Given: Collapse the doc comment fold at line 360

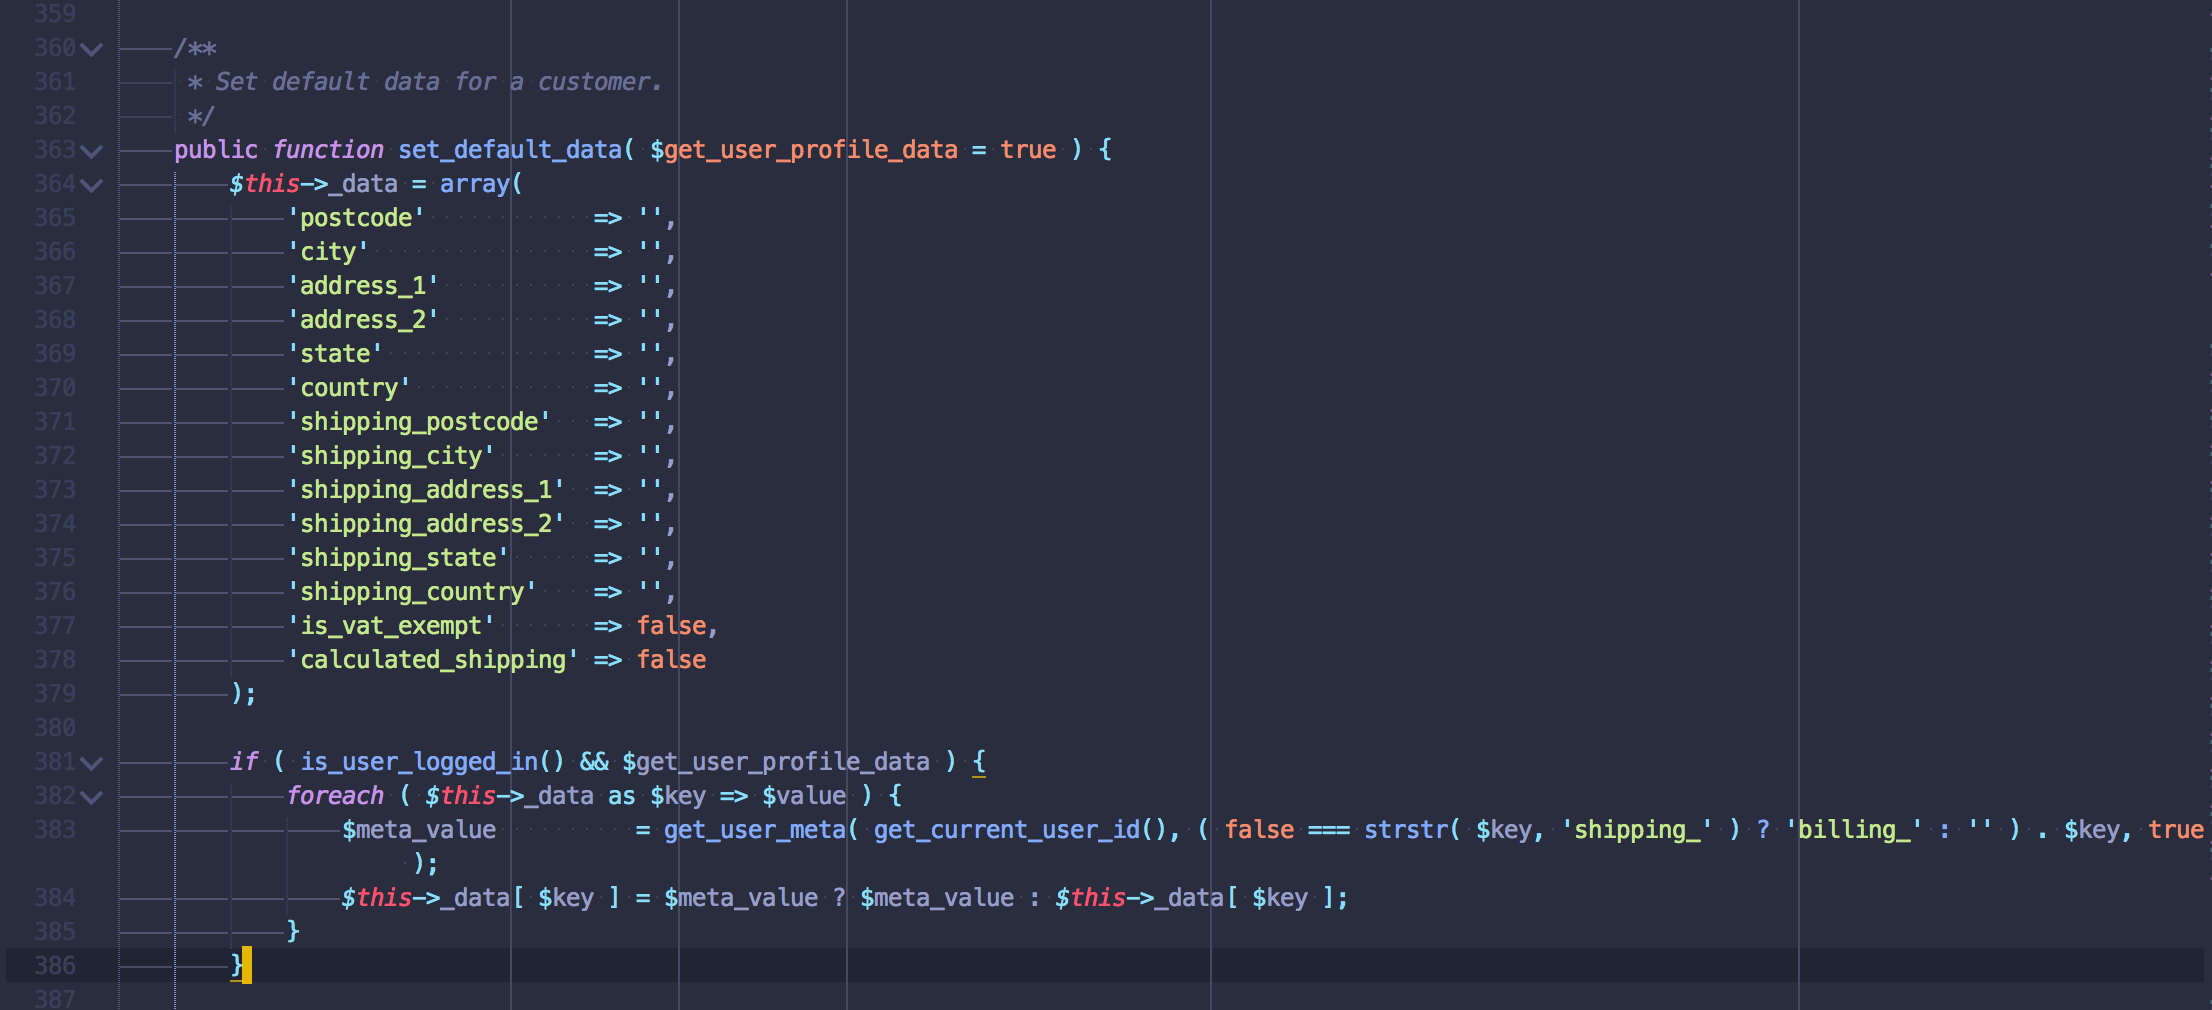Looking at the screenshot, I should 91,49.
